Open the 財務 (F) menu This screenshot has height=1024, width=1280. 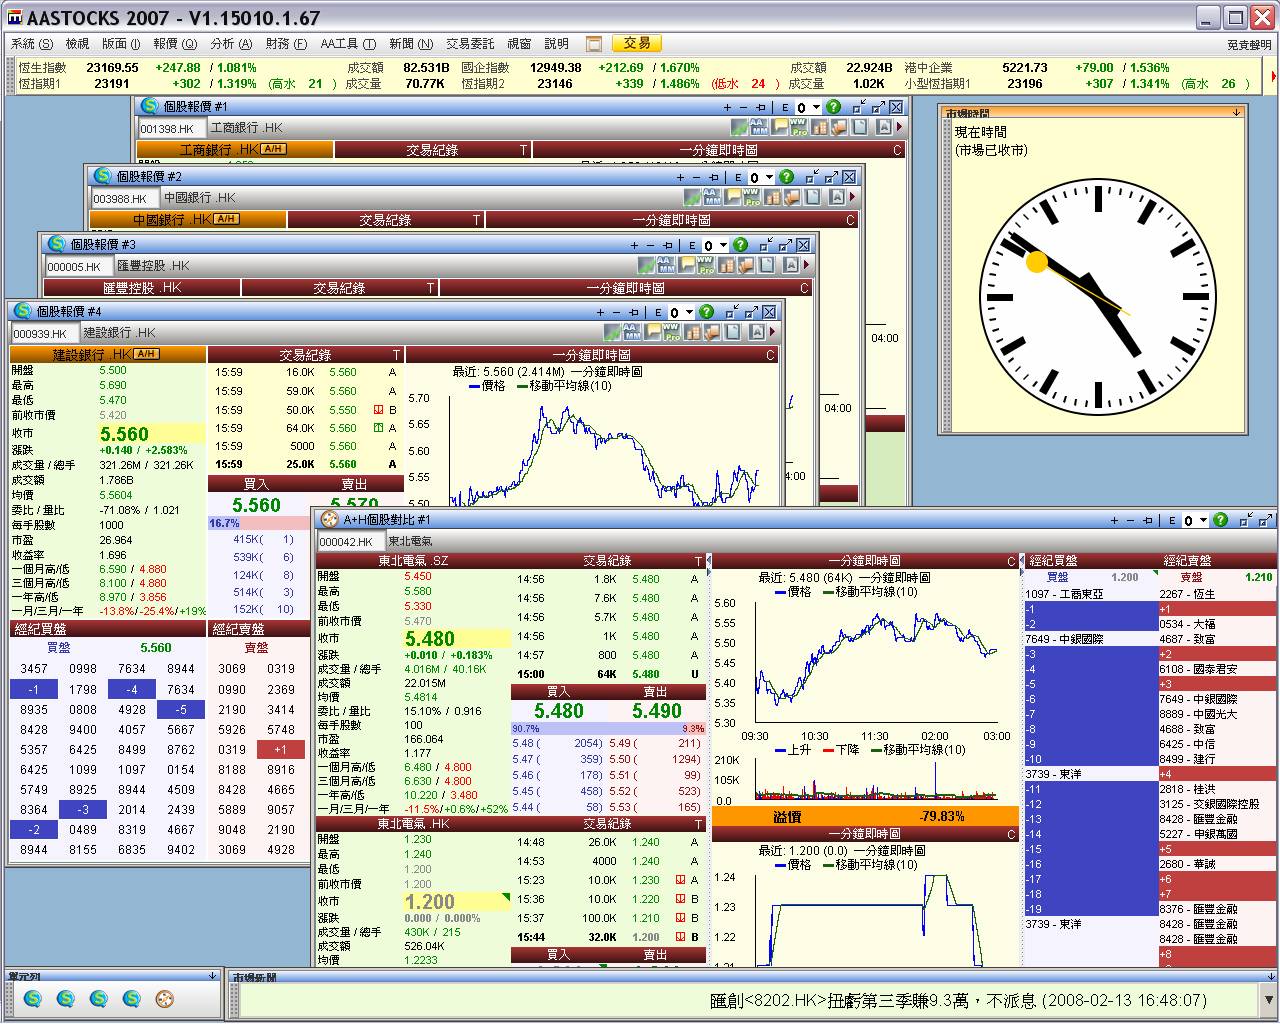(x=286, y=44)
